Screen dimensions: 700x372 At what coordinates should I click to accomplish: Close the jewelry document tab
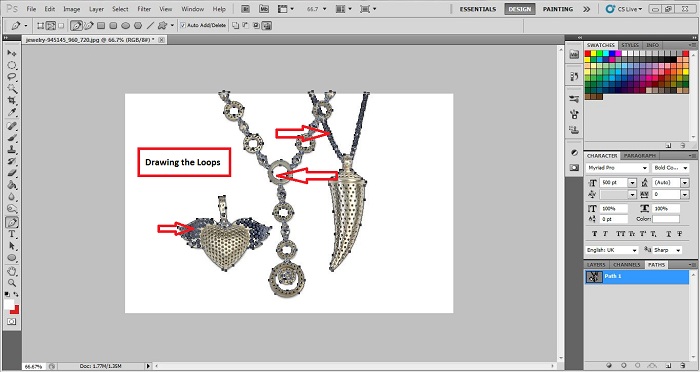[x=162, y=40]
